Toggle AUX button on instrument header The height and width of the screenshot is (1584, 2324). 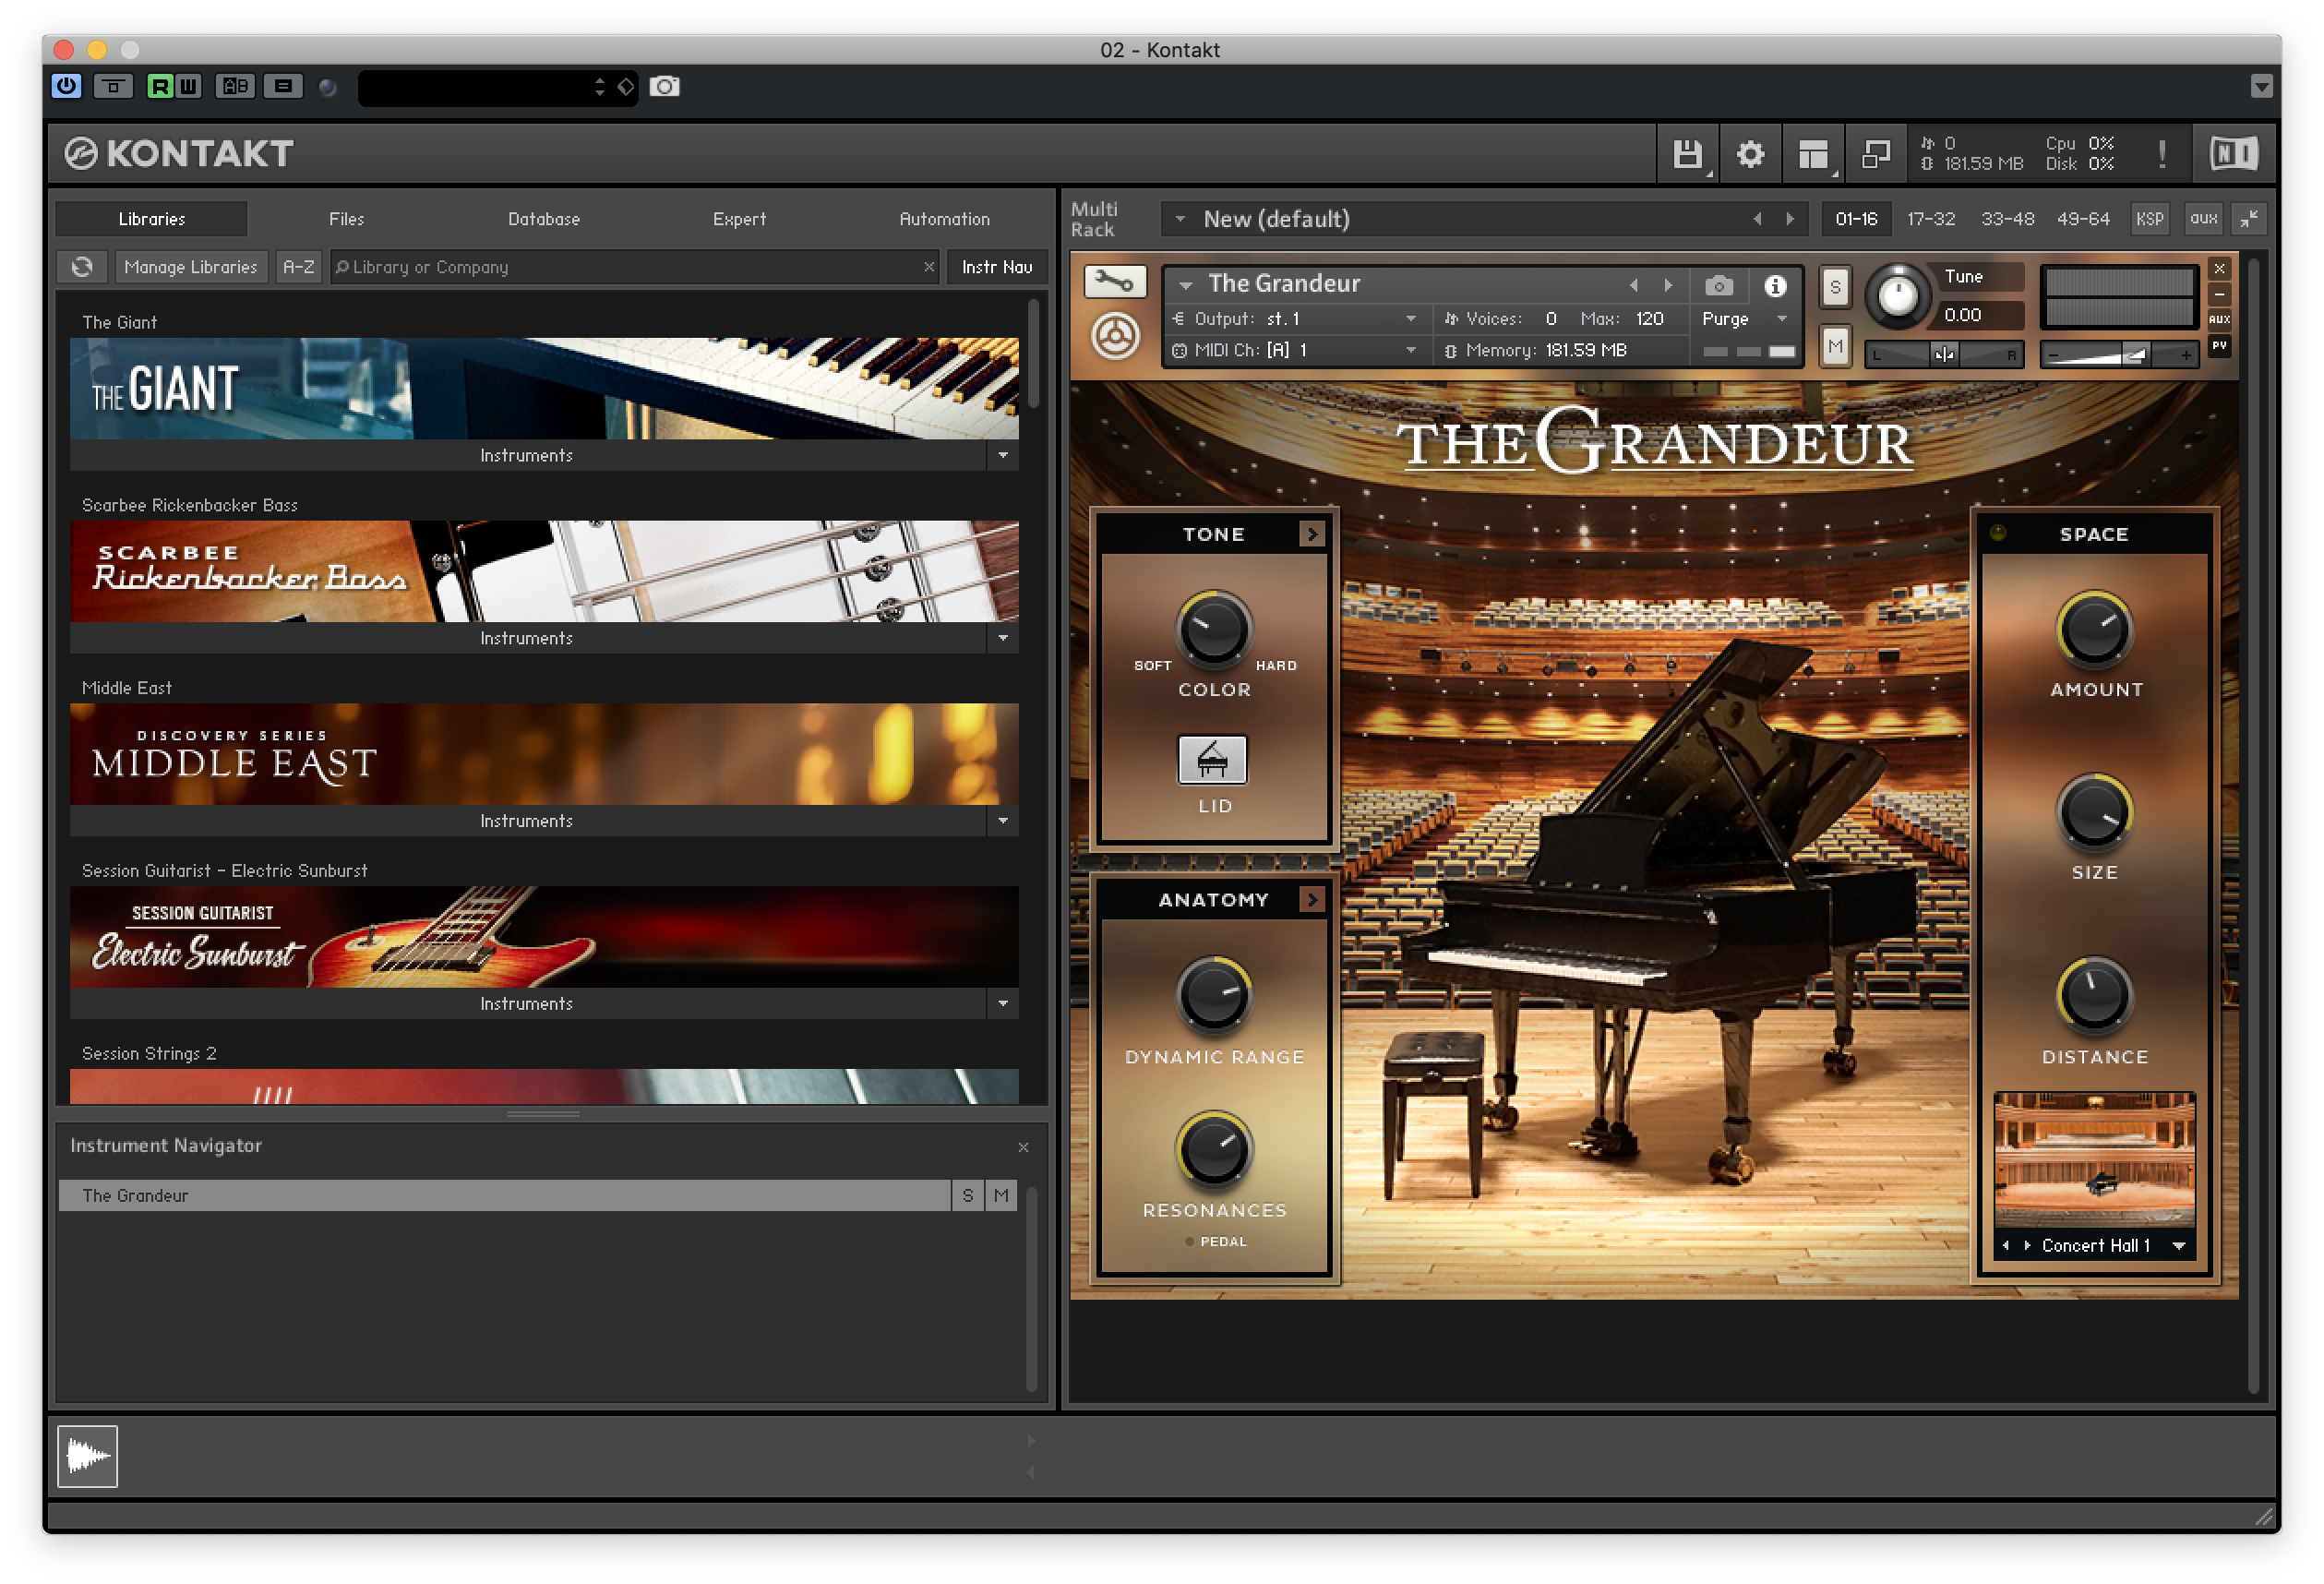tap(2219, 320)
